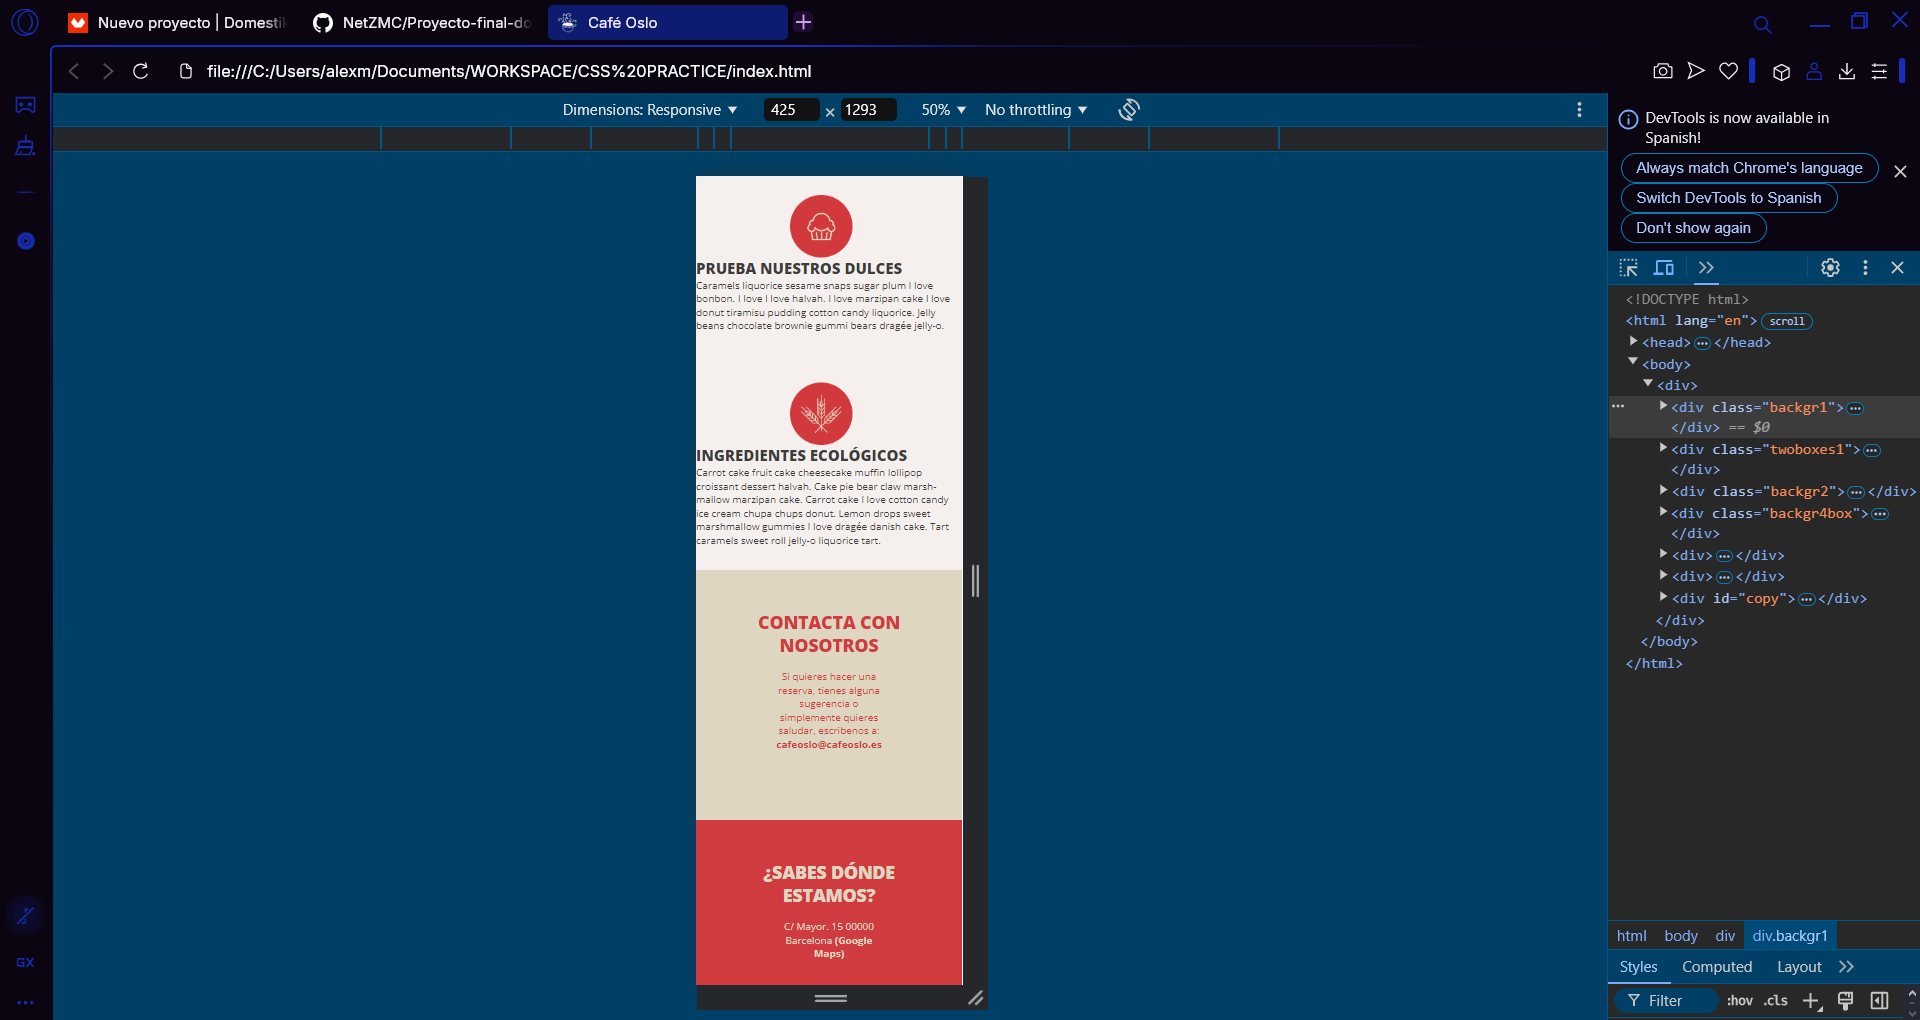Viewport: 1920px width, 1020px height.
Task: Toggle the :hov element state button
Action: click(x=1739, y=1000)
